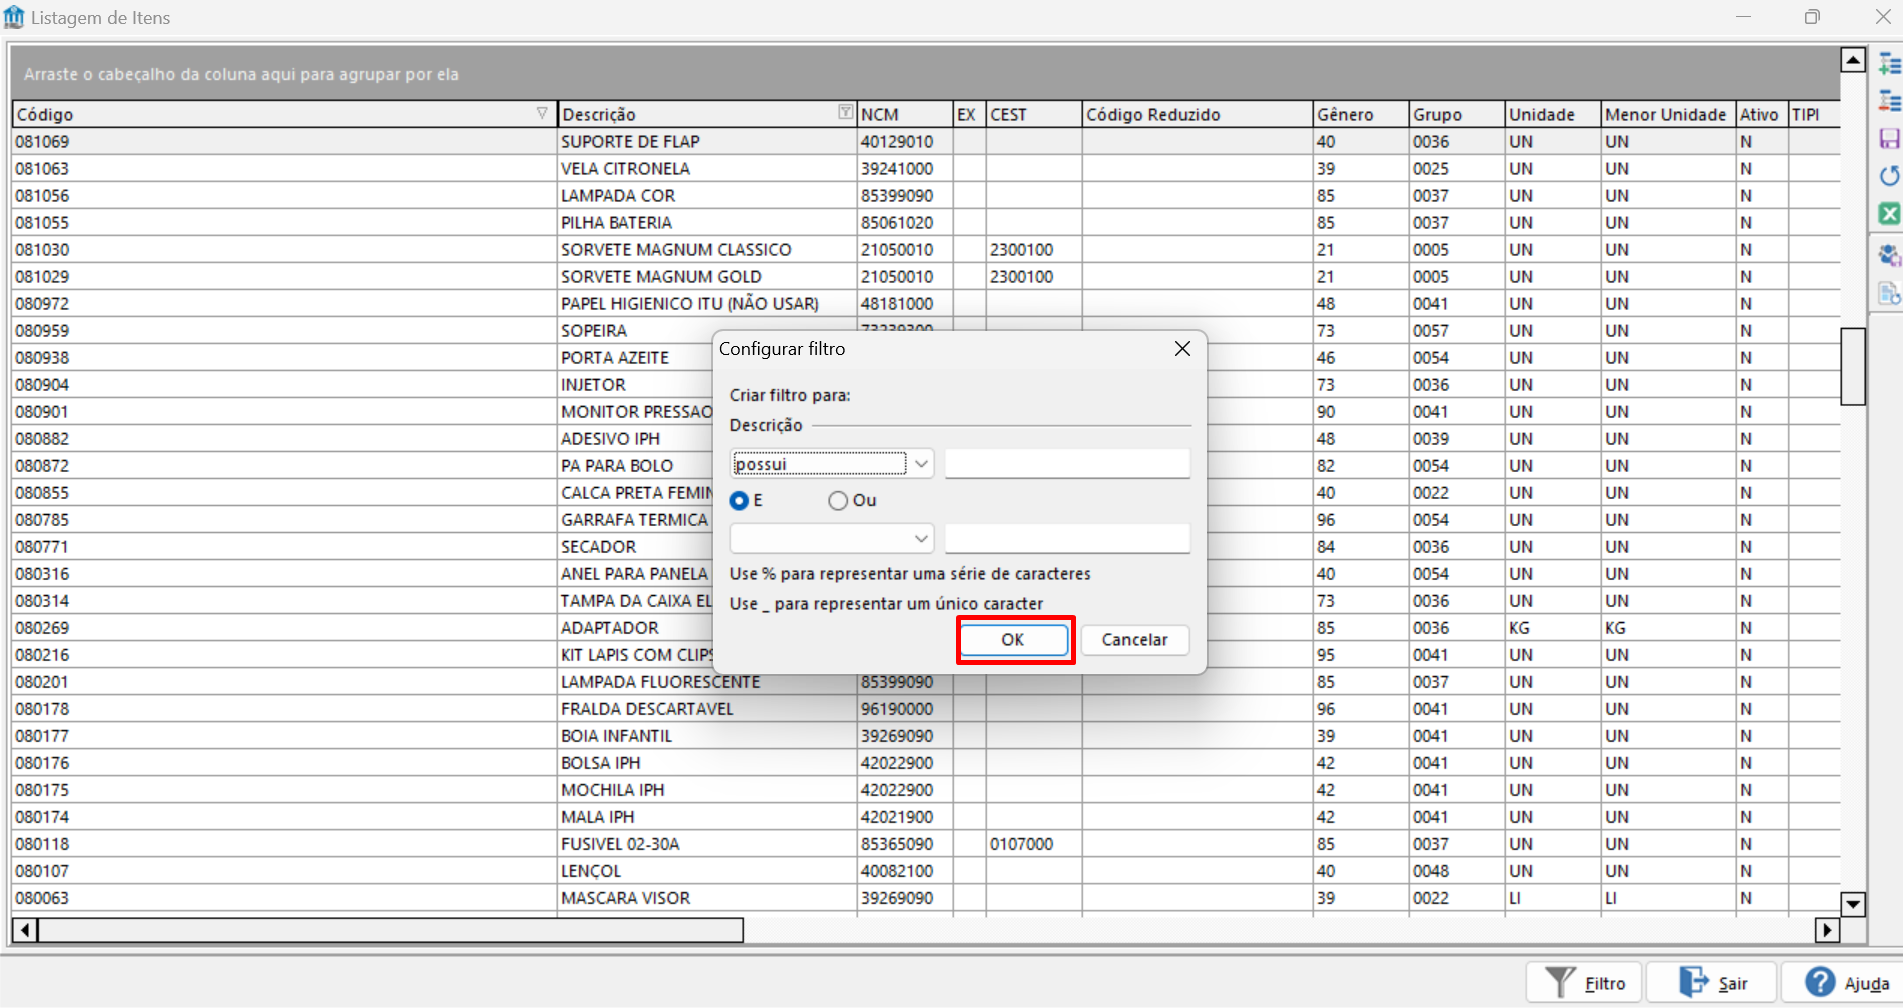Click the purple save layout icon
1903x1008 pixels.
(x=1889, y=138)
